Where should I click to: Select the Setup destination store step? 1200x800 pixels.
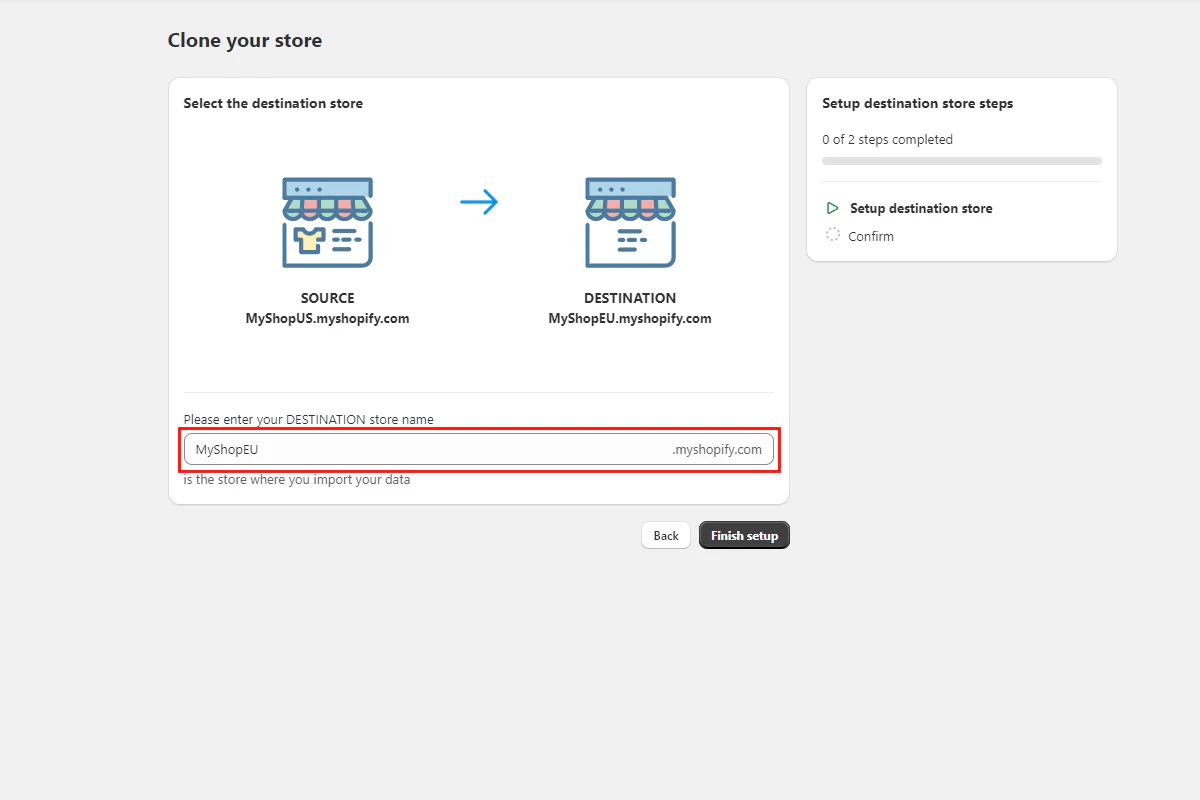tap(921, 208)
